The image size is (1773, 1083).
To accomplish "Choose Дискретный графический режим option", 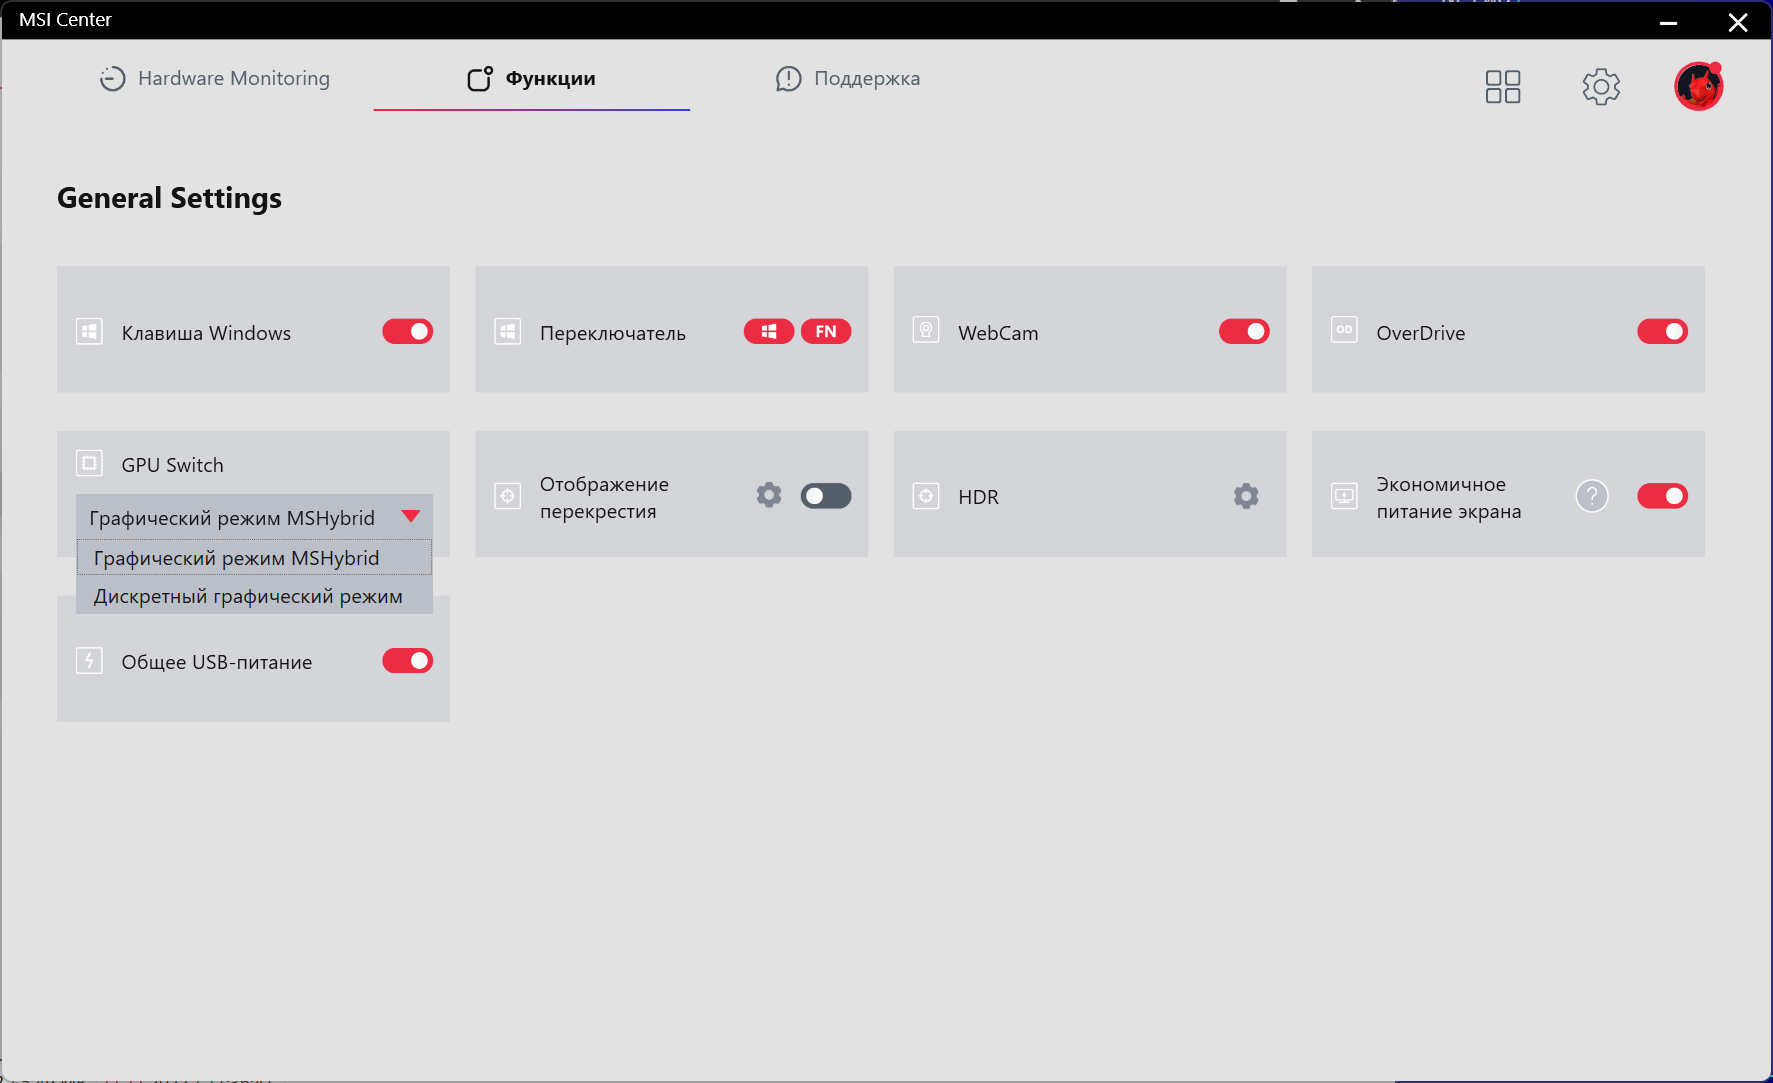I will (254, 596).
